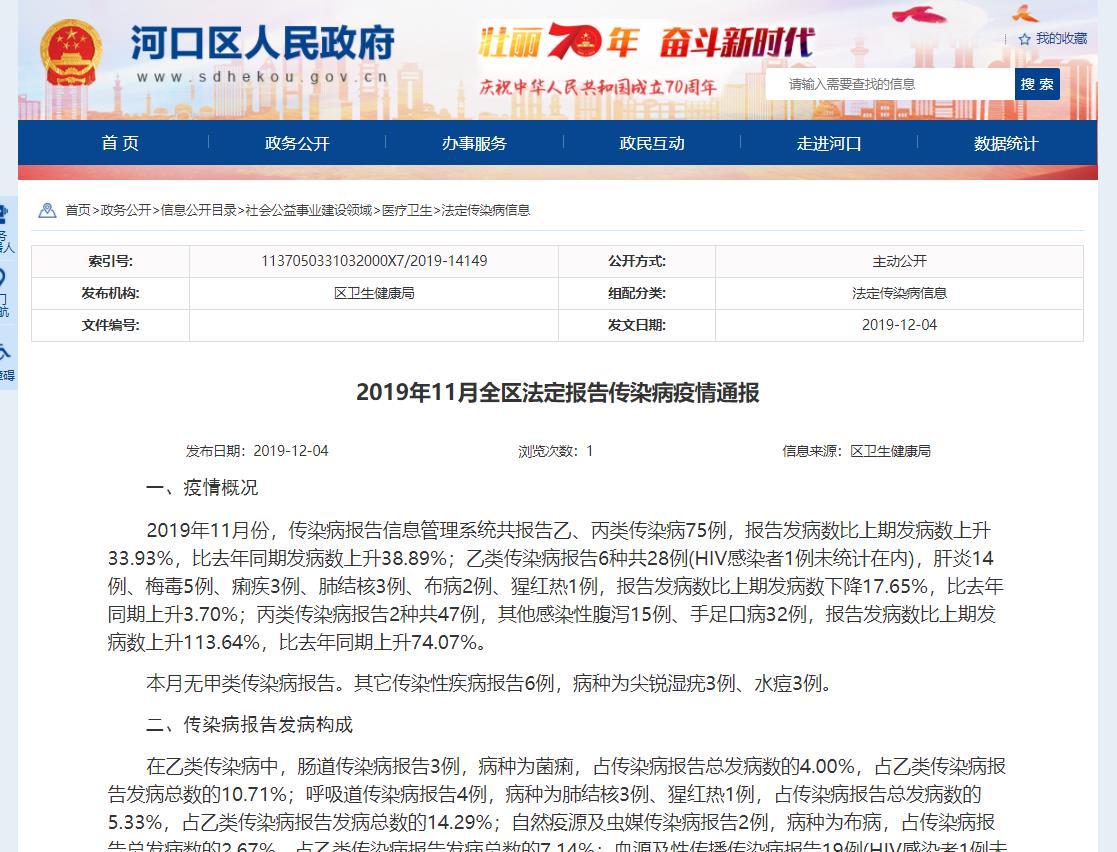The image size is (1117, 852).
Task: Click the breadcrumb location pin icon
Action: click(47, 210)
